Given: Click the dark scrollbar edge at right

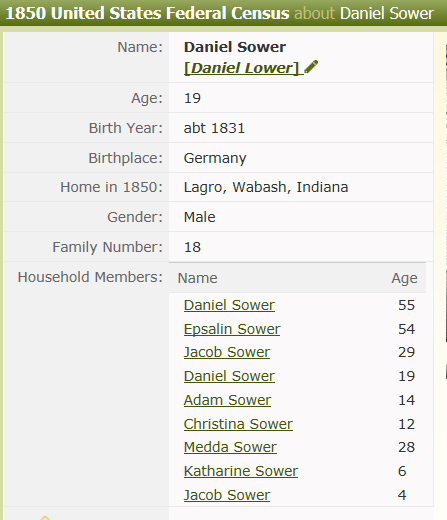Looking at the screenshot, I should pyautogui.click(x=446, y=193).
